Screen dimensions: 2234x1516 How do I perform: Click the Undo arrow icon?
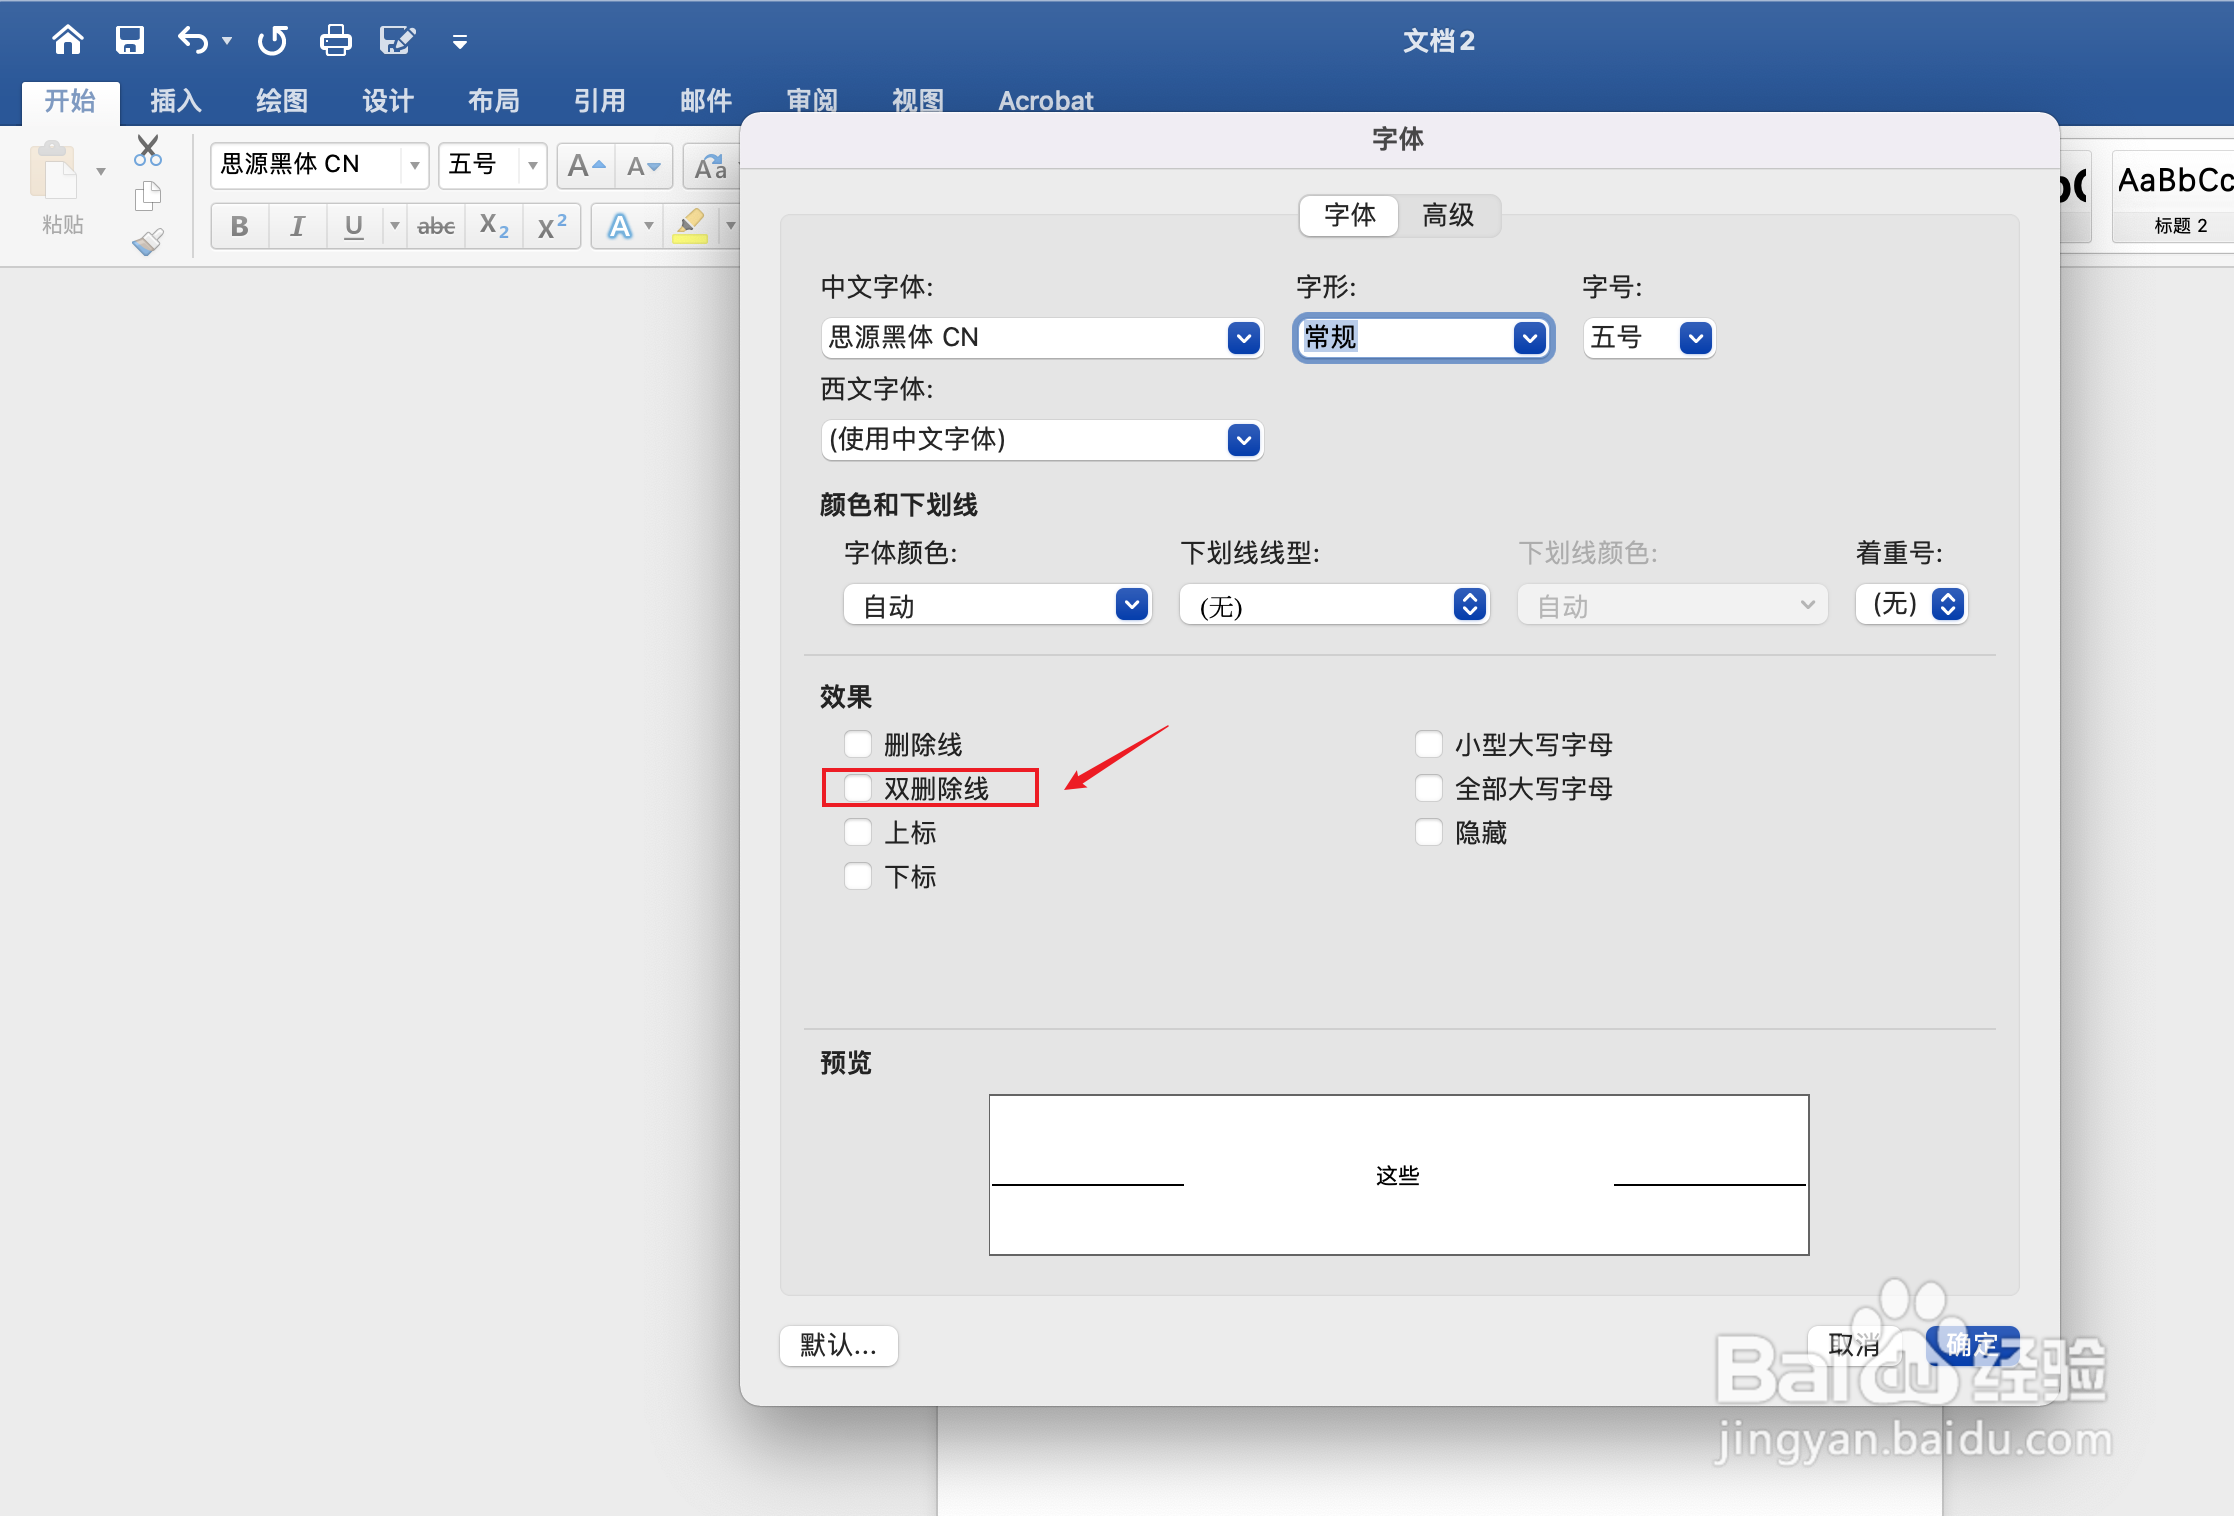(x=192, y=40)
